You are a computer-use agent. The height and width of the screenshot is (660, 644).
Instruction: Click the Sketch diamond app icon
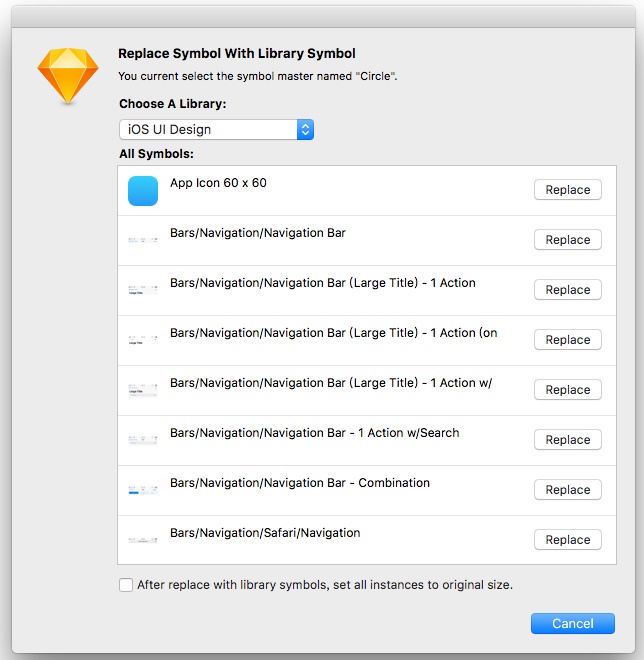pos(68,76)
